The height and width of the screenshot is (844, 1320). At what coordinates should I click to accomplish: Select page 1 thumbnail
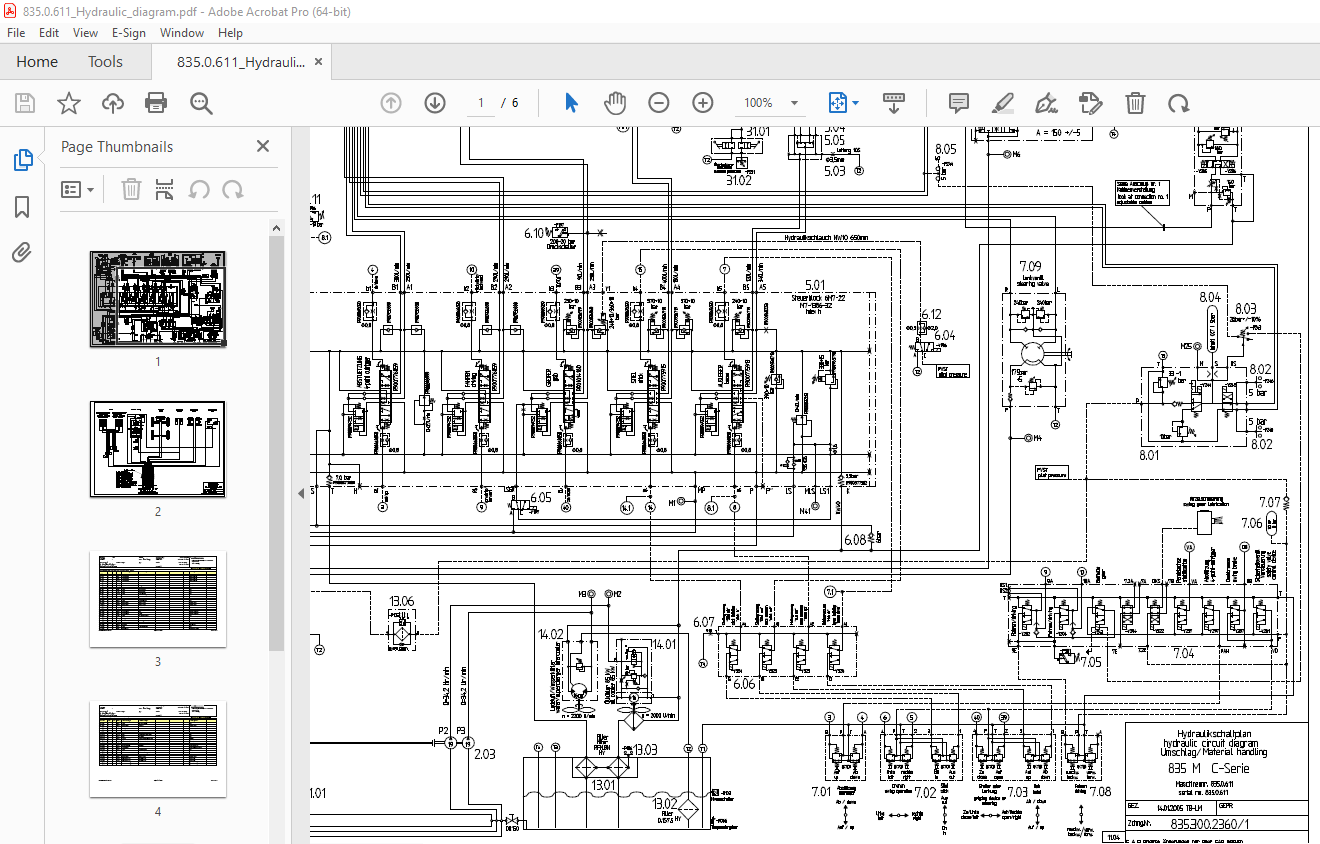158,299
